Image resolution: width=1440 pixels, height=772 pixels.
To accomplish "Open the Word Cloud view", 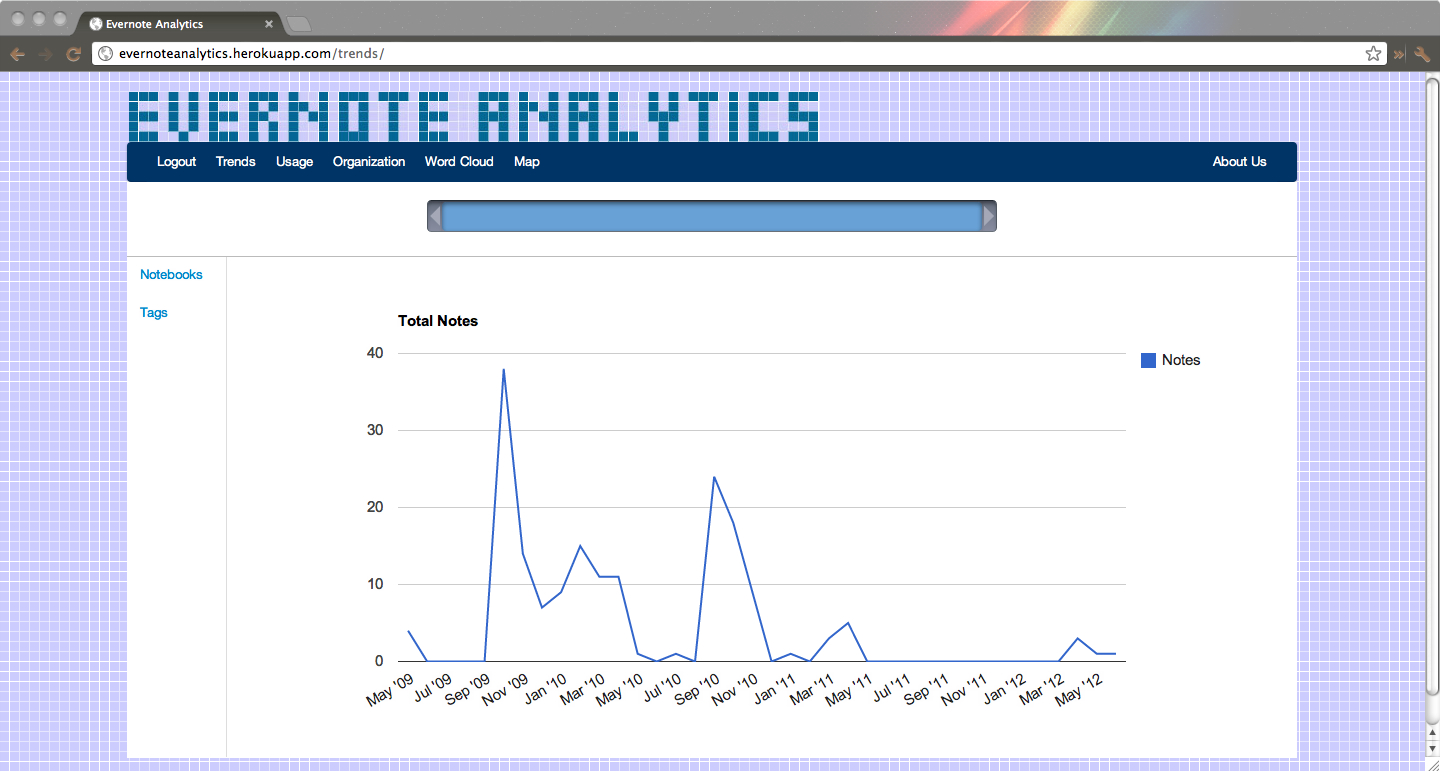I will pyautogui.click(x=459, y=162).
